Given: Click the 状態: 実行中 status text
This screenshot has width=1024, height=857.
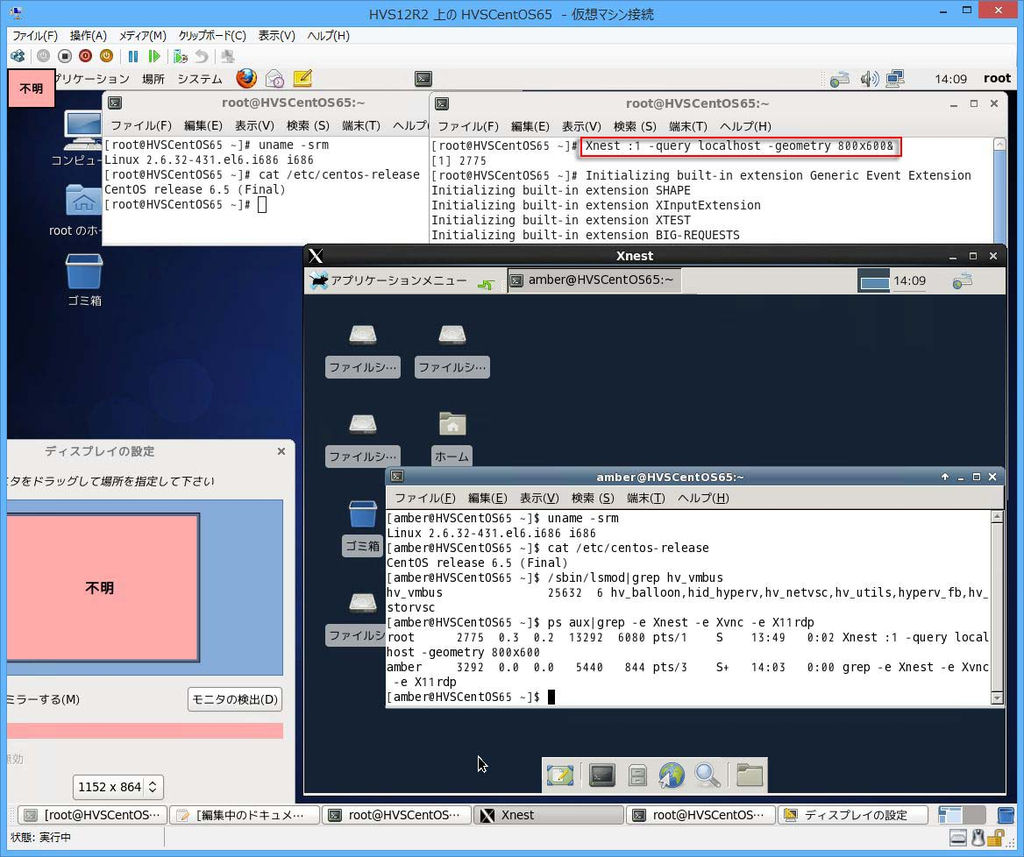Looking at the screenshot, I should coord(40,837).
